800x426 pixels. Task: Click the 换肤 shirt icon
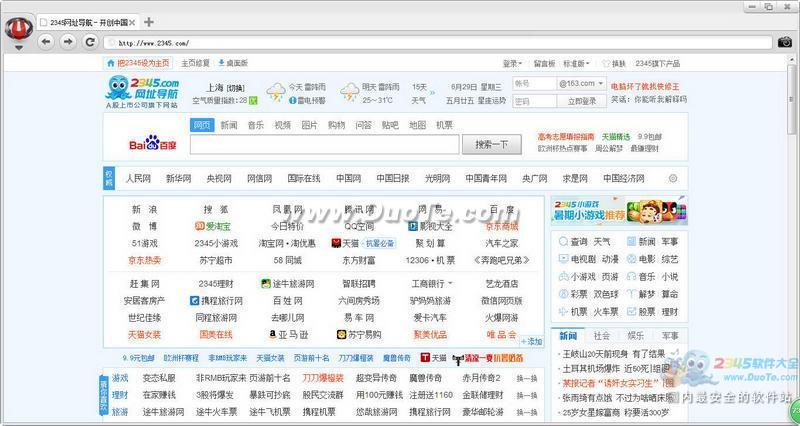606,64
